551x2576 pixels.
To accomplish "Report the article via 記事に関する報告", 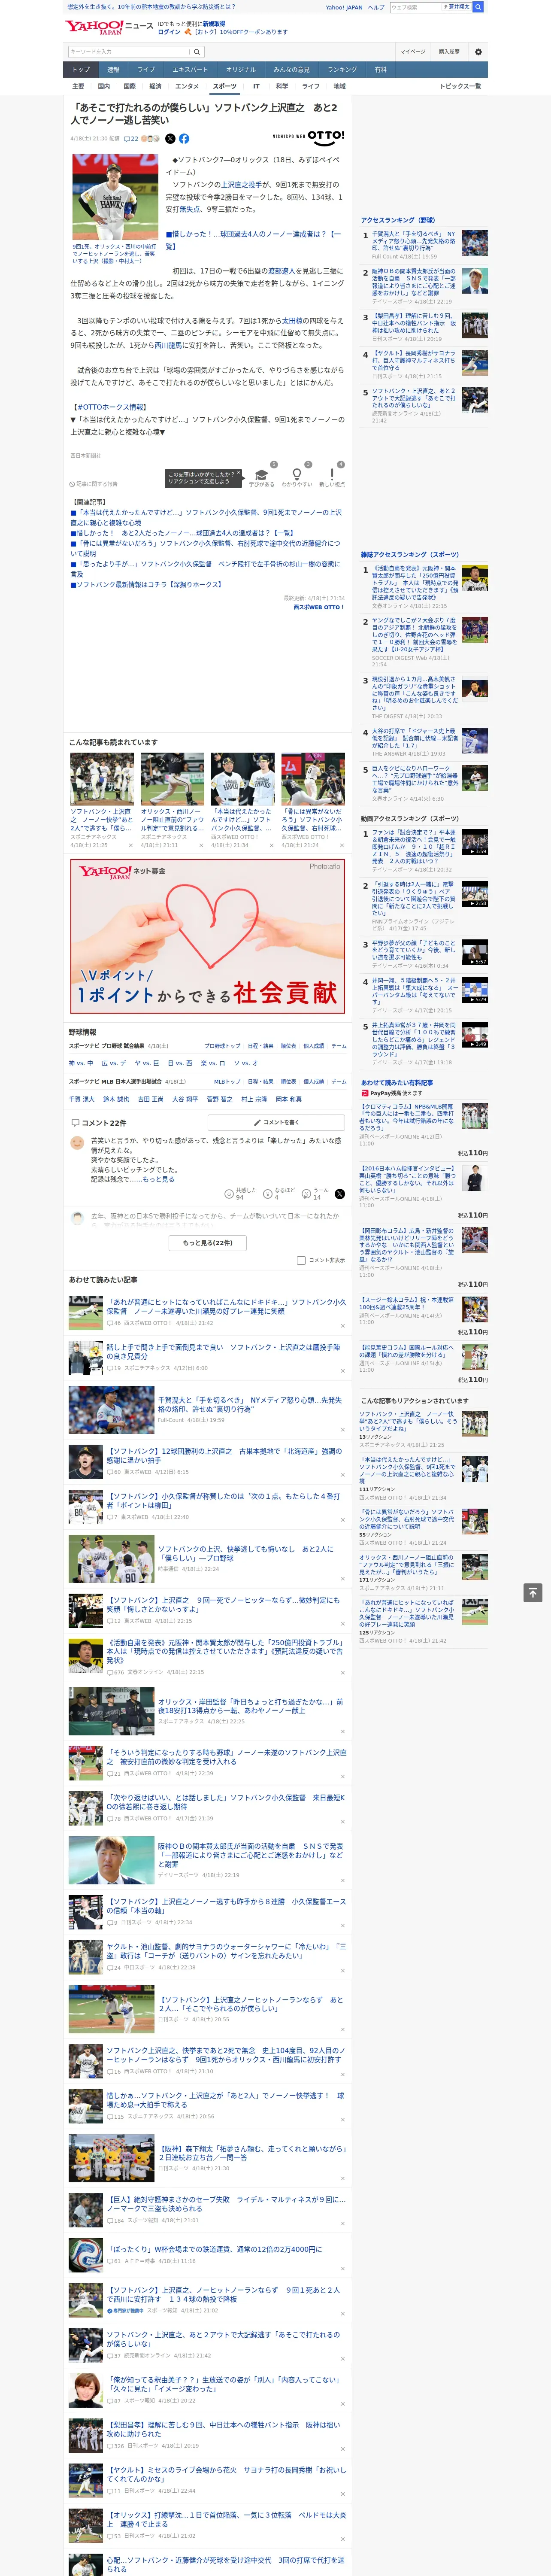I will click(94, 484).
